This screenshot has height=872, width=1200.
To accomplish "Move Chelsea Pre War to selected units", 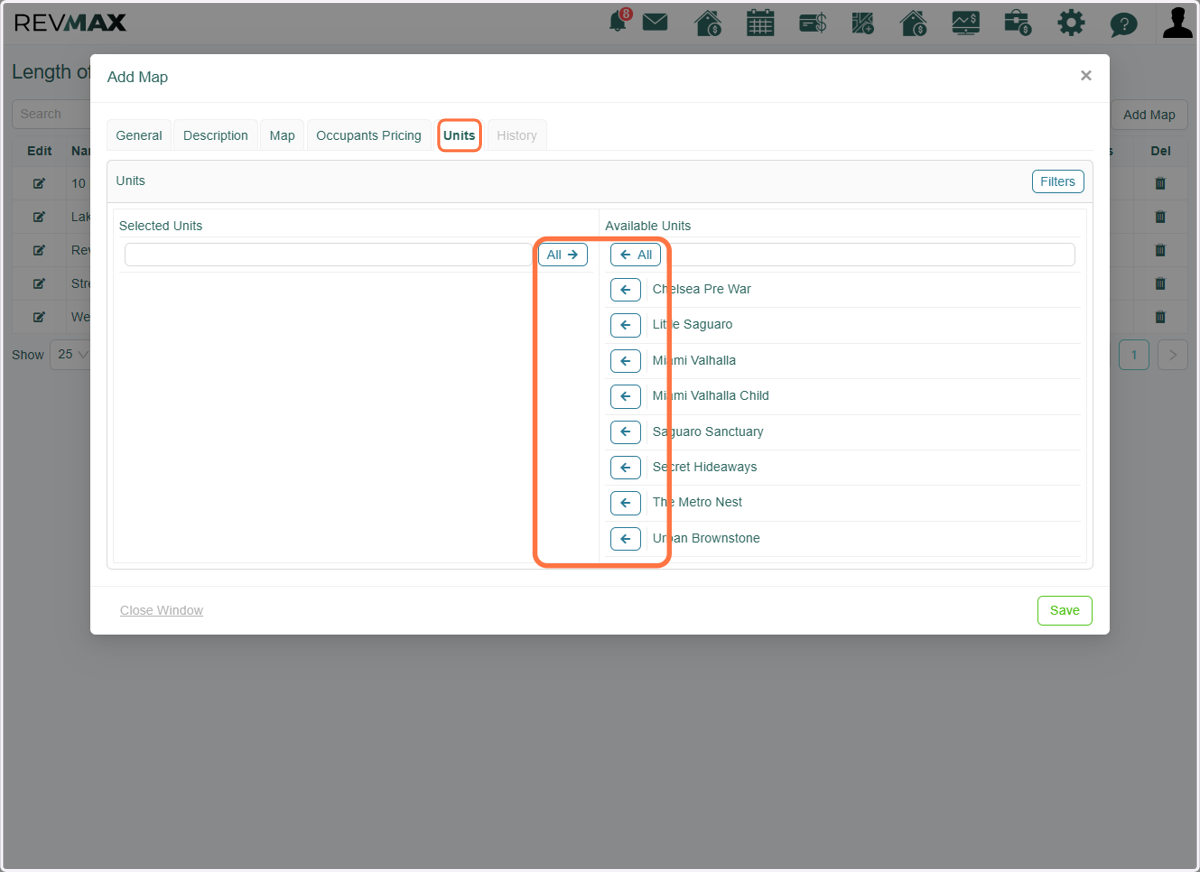I will 625,290.
